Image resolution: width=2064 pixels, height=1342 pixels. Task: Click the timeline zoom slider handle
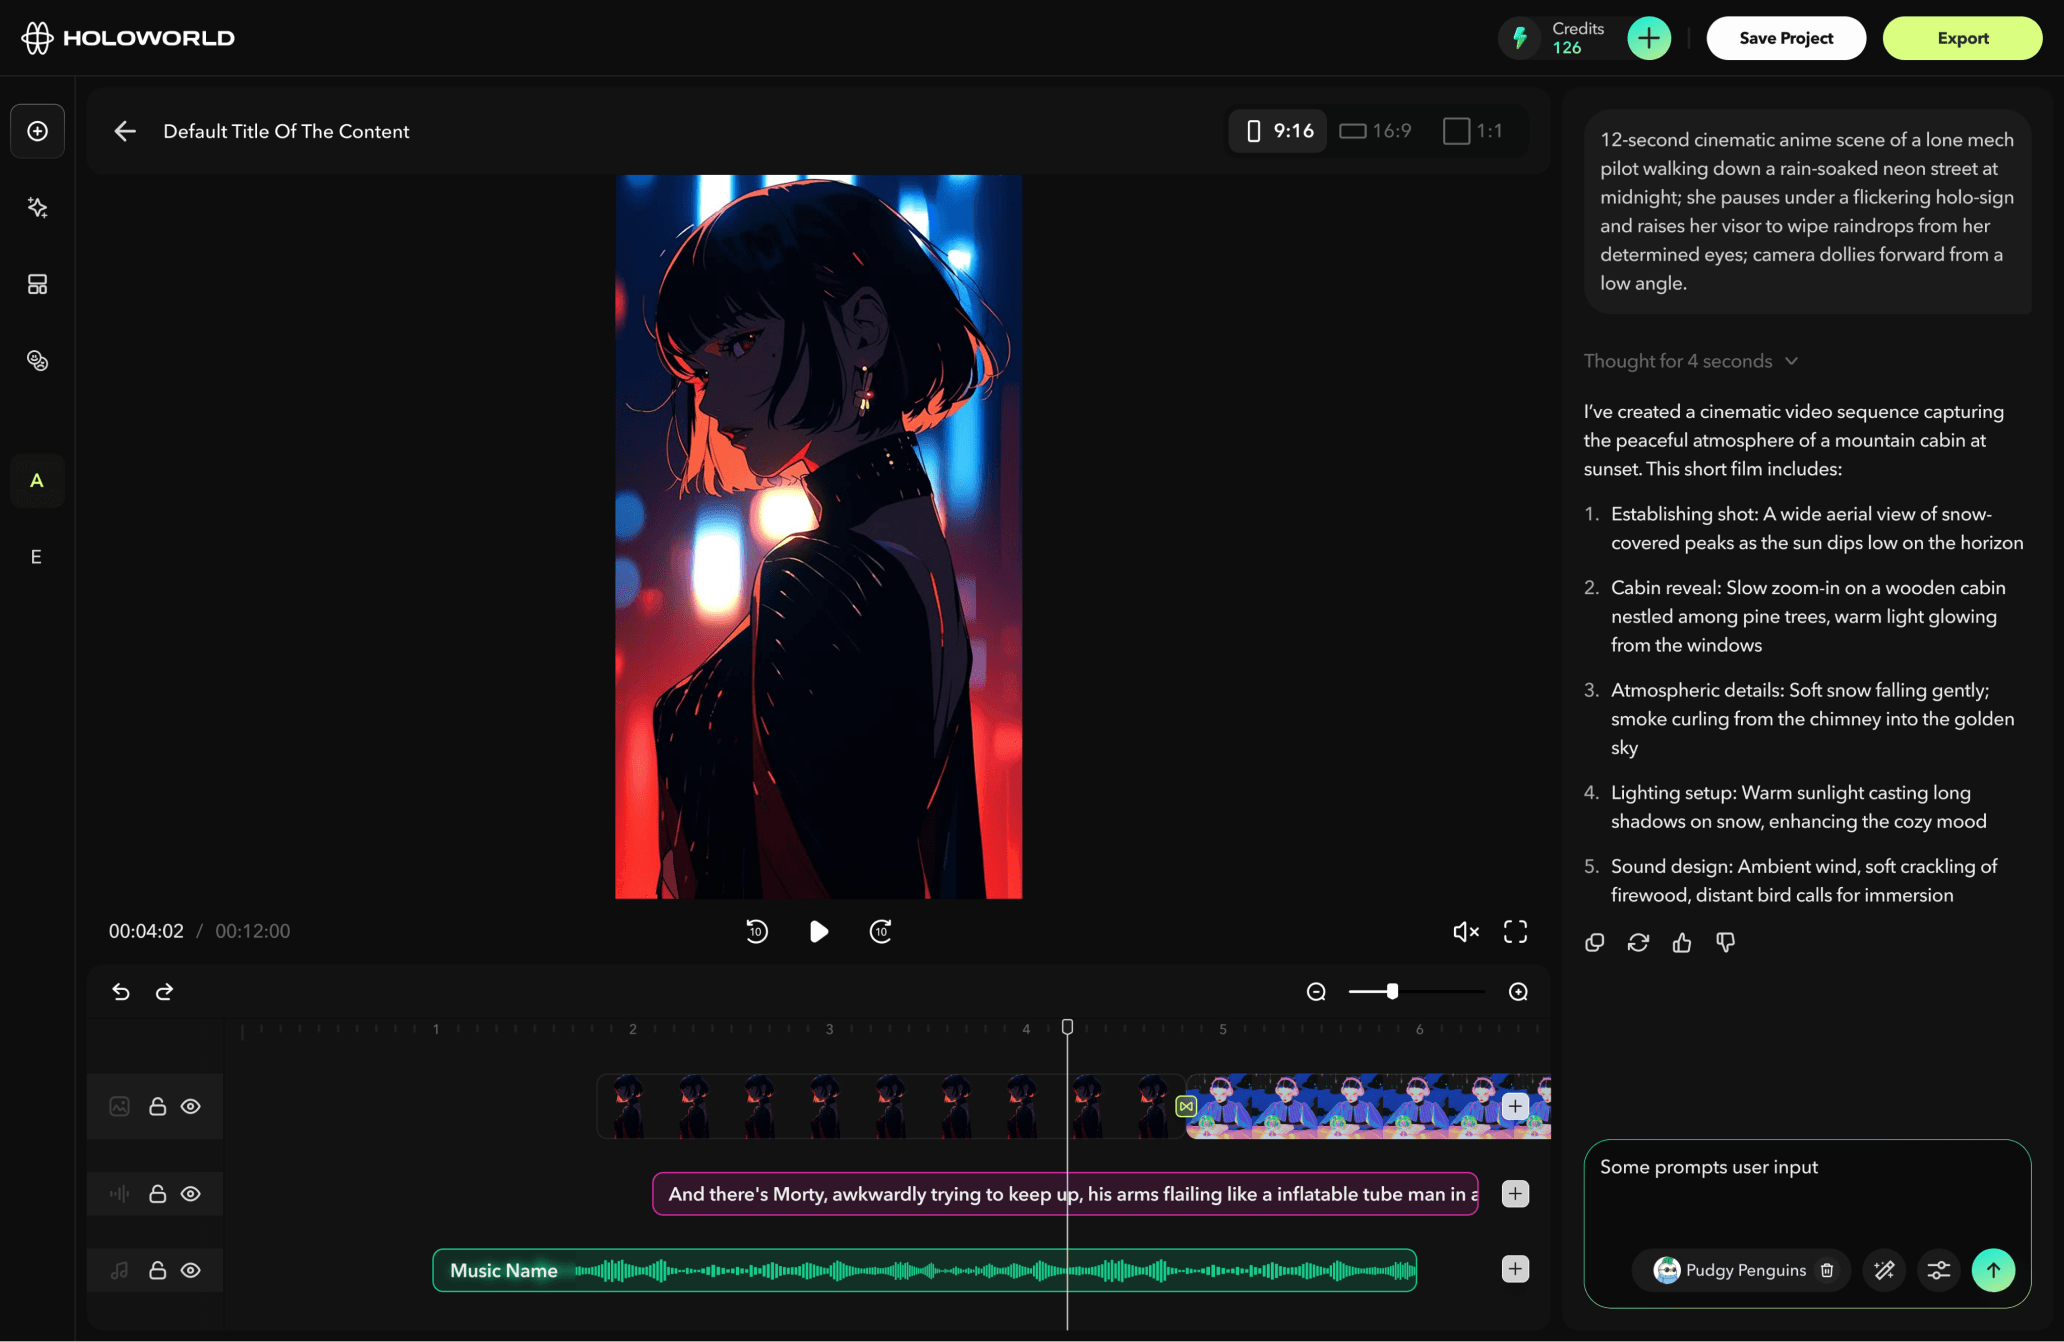tap(1391, 991)
